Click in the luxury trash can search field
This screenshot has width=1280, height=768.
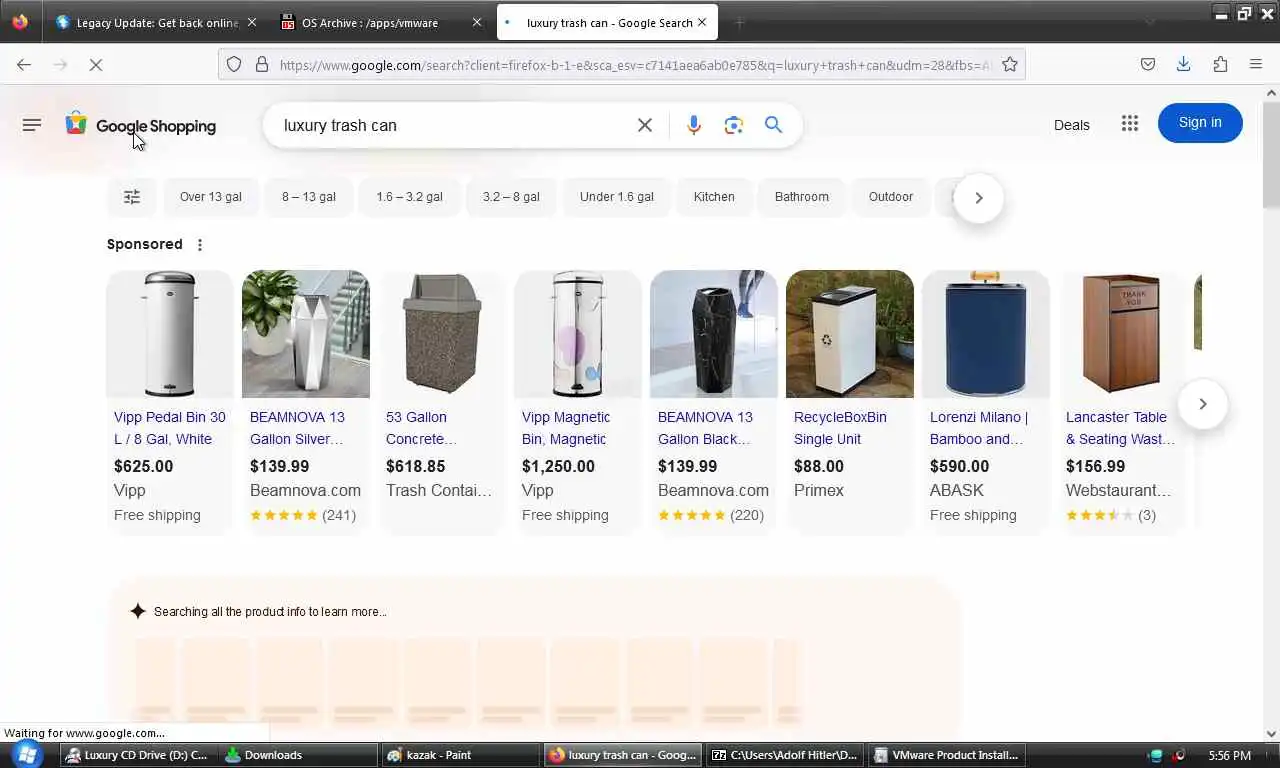[x=450, y=125]
